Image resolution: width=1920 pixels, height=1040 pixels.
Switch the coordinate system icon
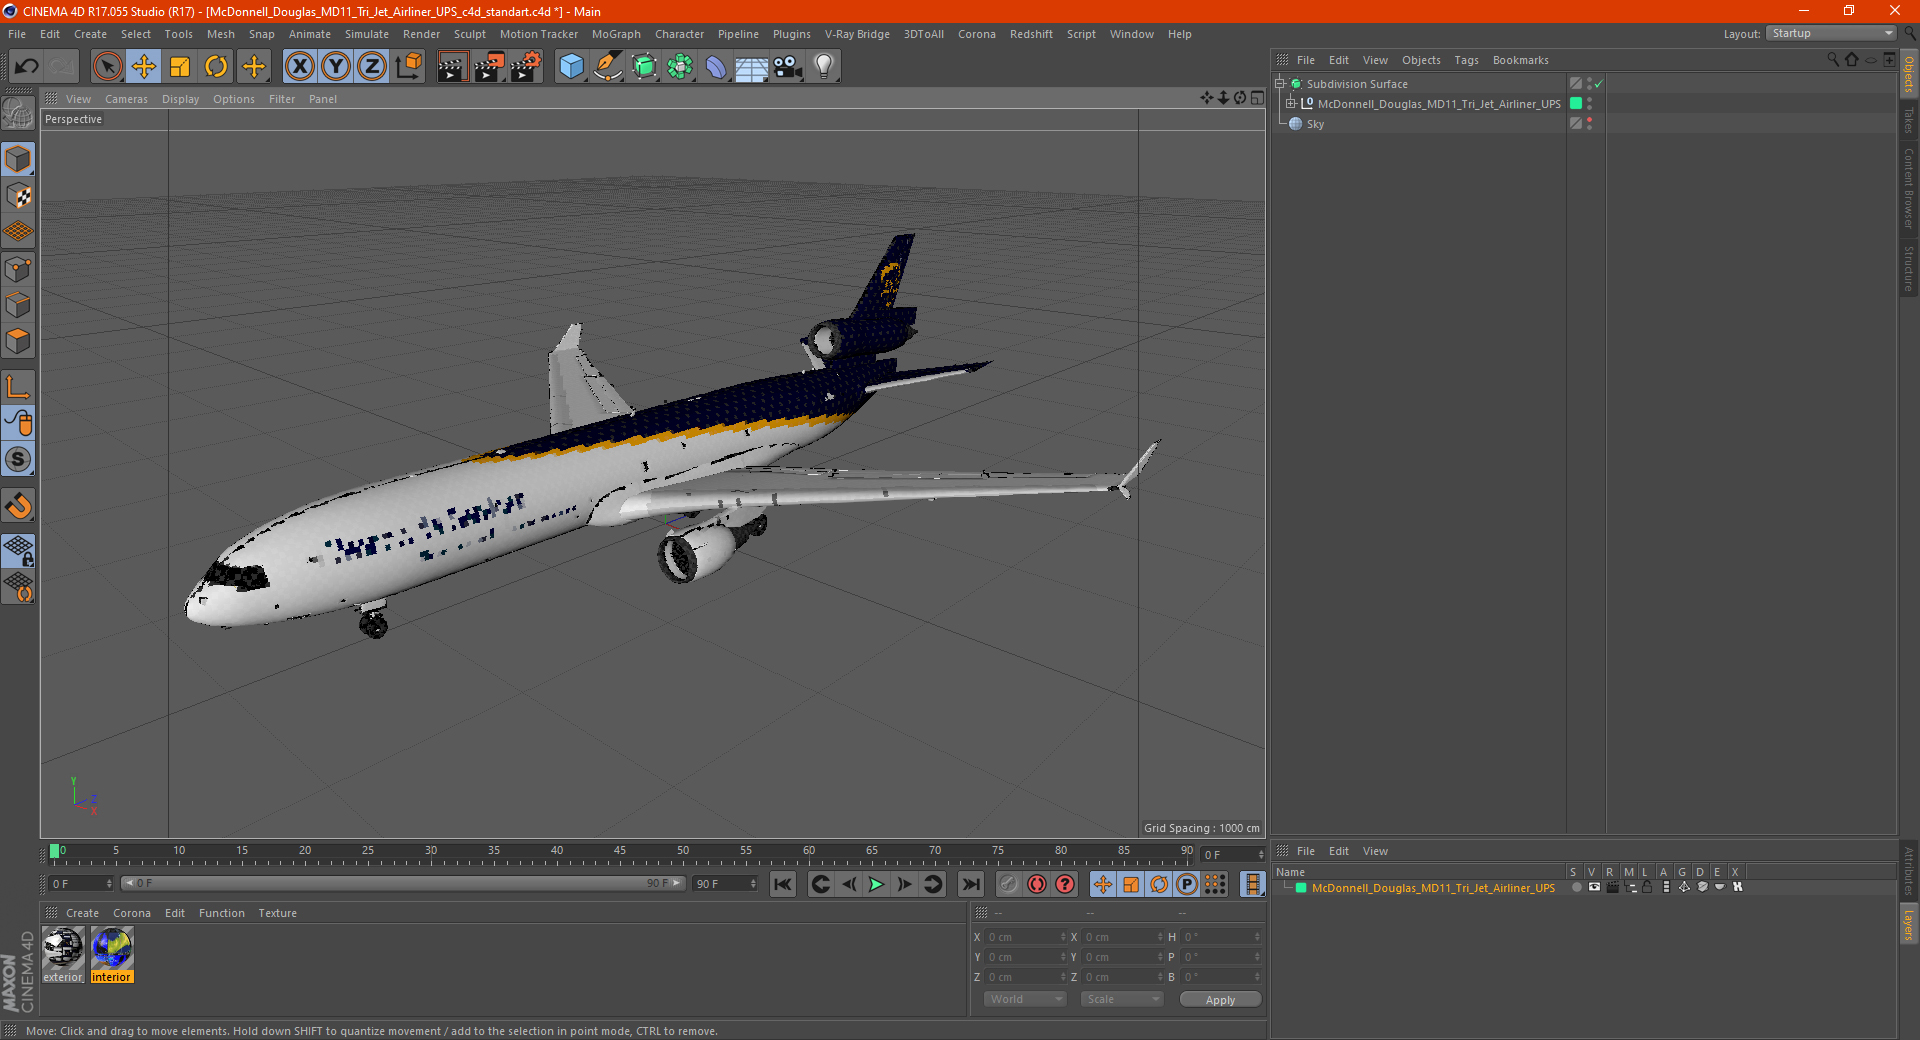(408, 67)
